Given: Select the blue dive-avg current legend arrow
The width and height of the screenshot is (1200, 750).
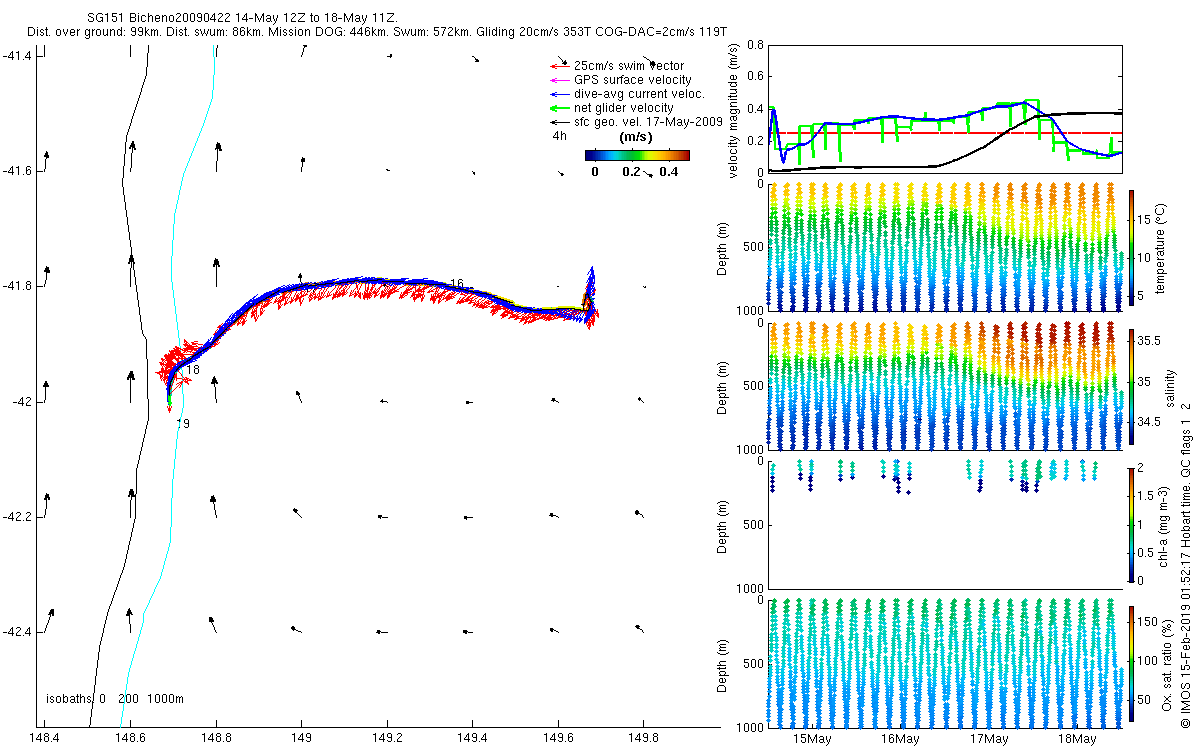Looking at the screenshot, I should [x=558, y=94].
